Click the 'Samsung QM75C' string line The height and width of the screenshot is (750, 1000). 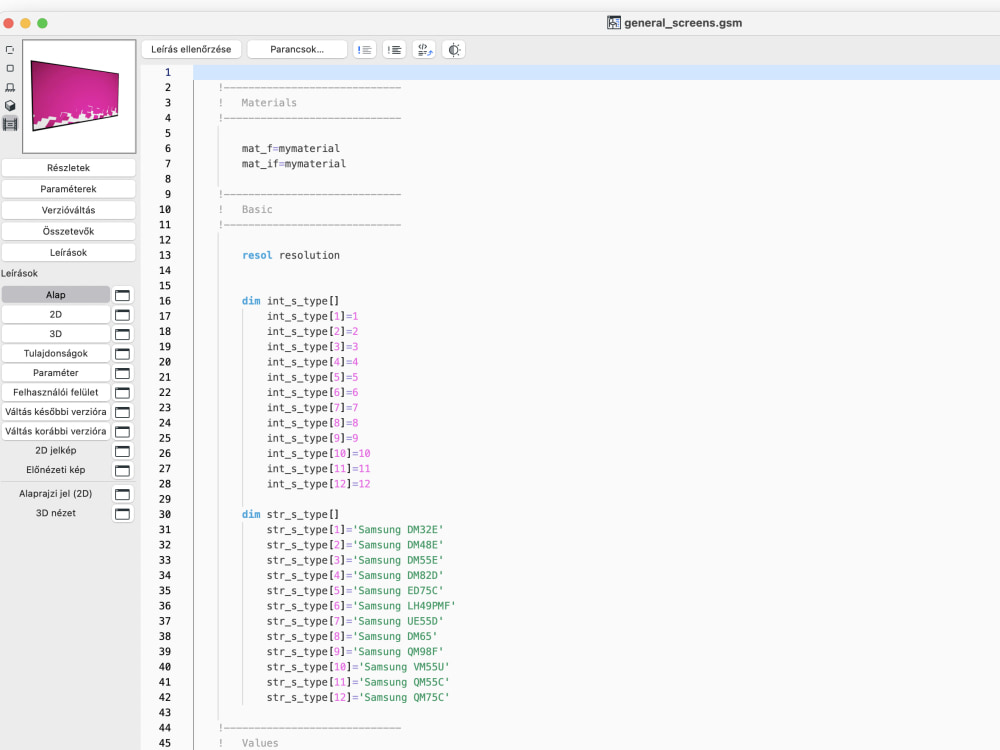pyautogui.click(x=358, y=697)
